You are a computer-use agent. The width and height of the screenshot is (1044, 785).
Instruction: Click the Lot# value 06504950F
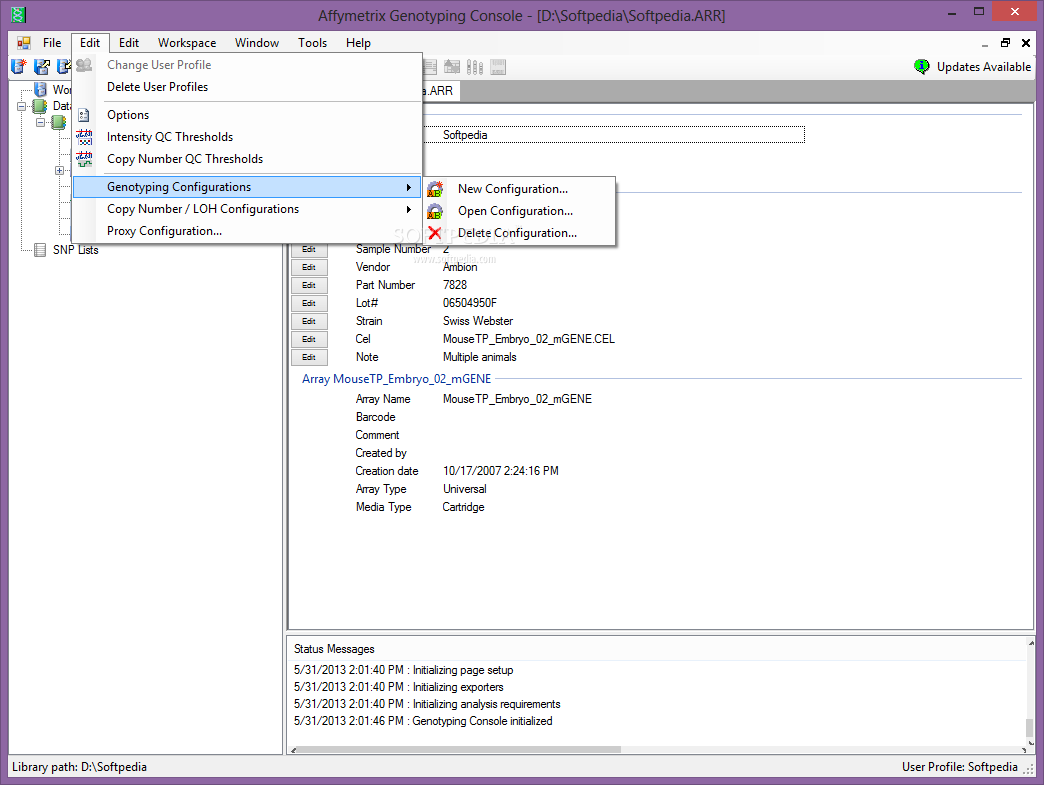click(469, 303)
